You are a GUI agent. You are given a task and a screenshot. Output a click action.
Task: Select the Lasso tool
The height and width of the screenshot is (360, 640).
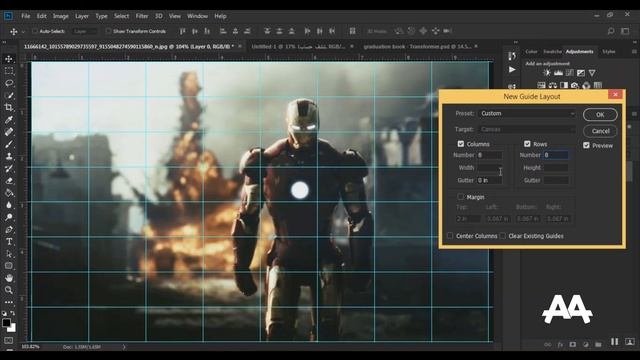pos(9,83)
